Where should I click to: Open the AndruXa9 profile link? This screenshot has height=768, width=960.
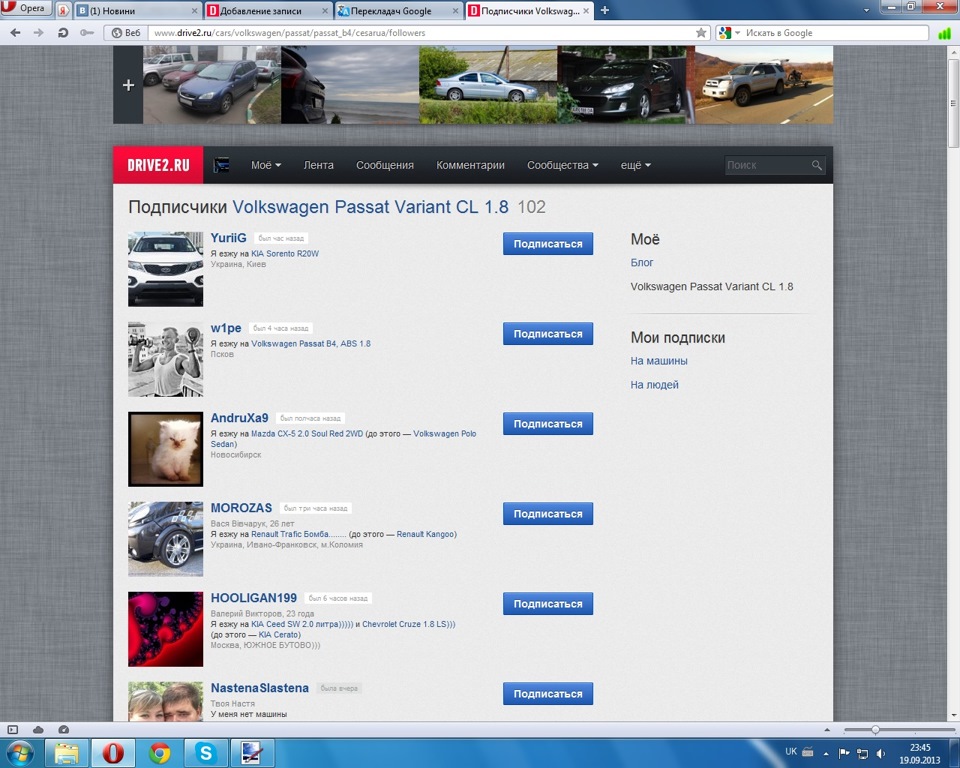click(239, 418)
